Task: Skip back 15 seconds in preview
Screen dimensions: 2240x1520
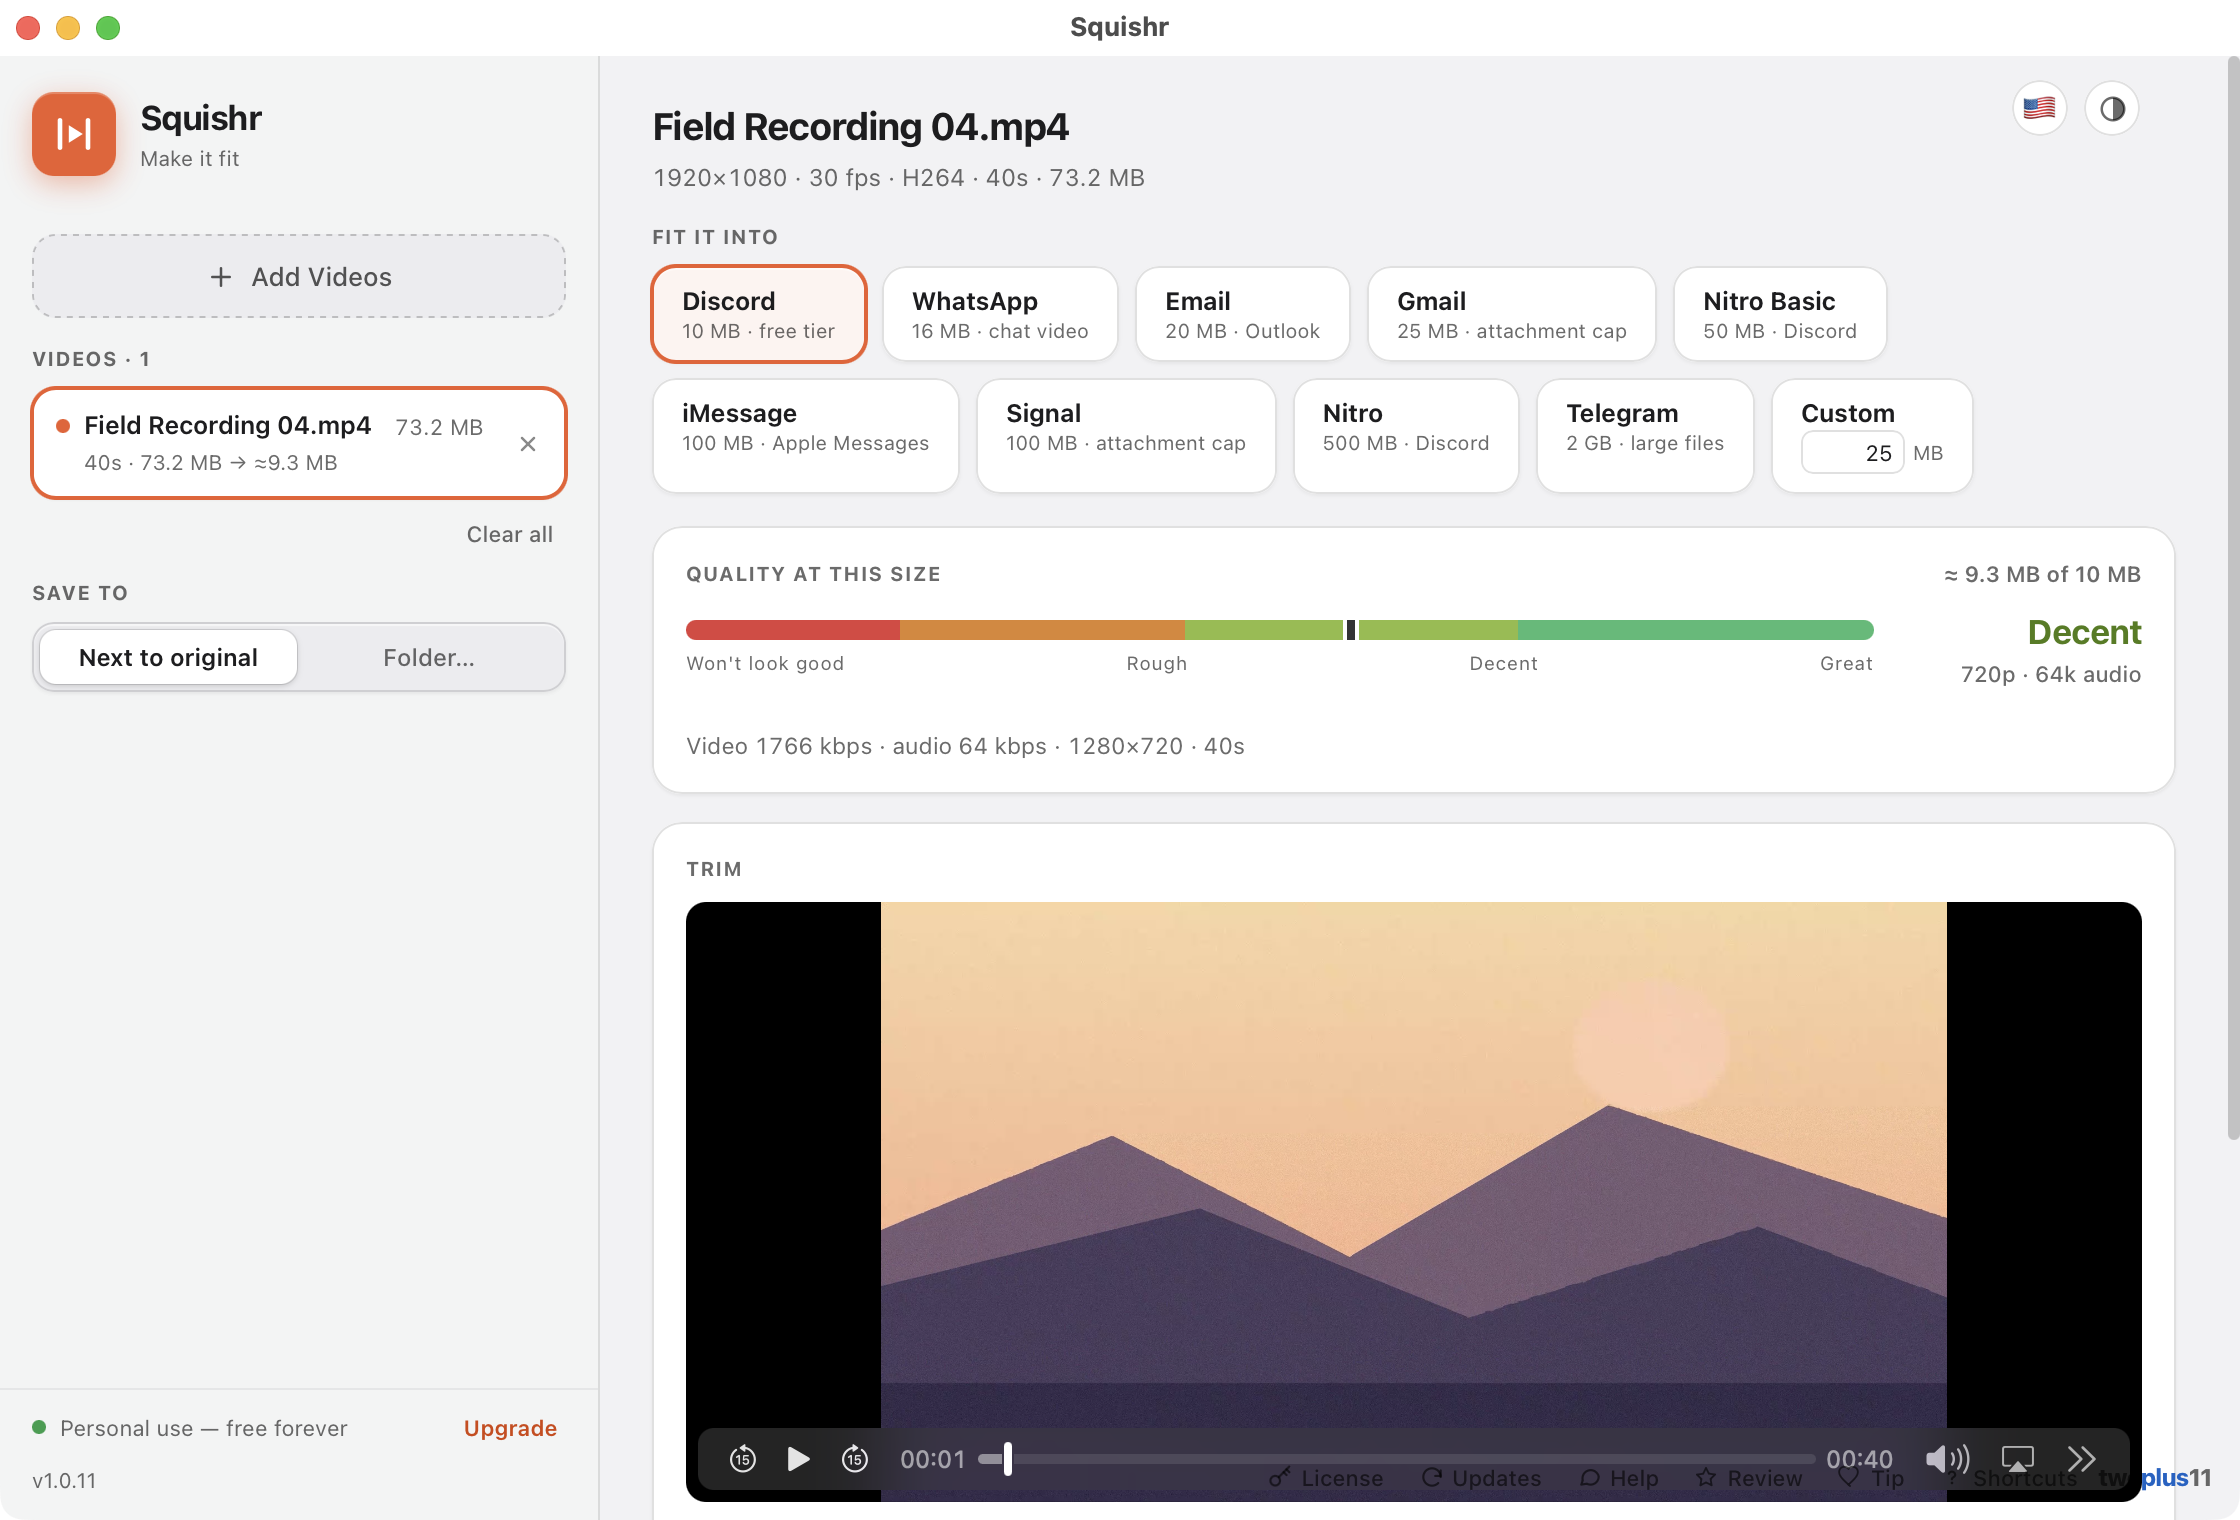Action: 743,1459
